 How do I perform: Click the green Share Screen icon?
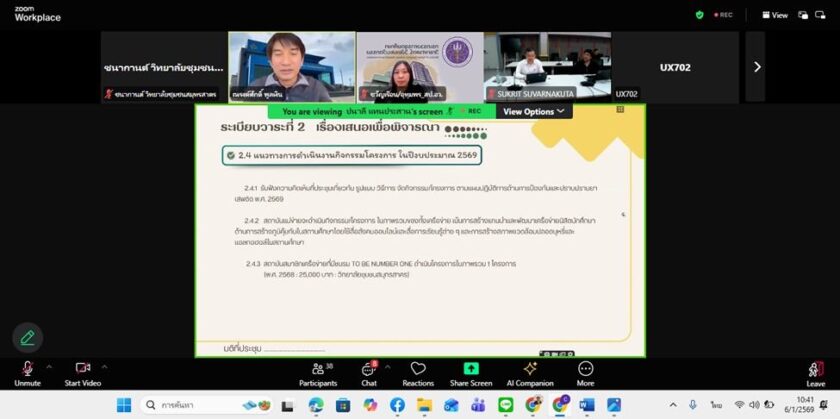(471, 369)
